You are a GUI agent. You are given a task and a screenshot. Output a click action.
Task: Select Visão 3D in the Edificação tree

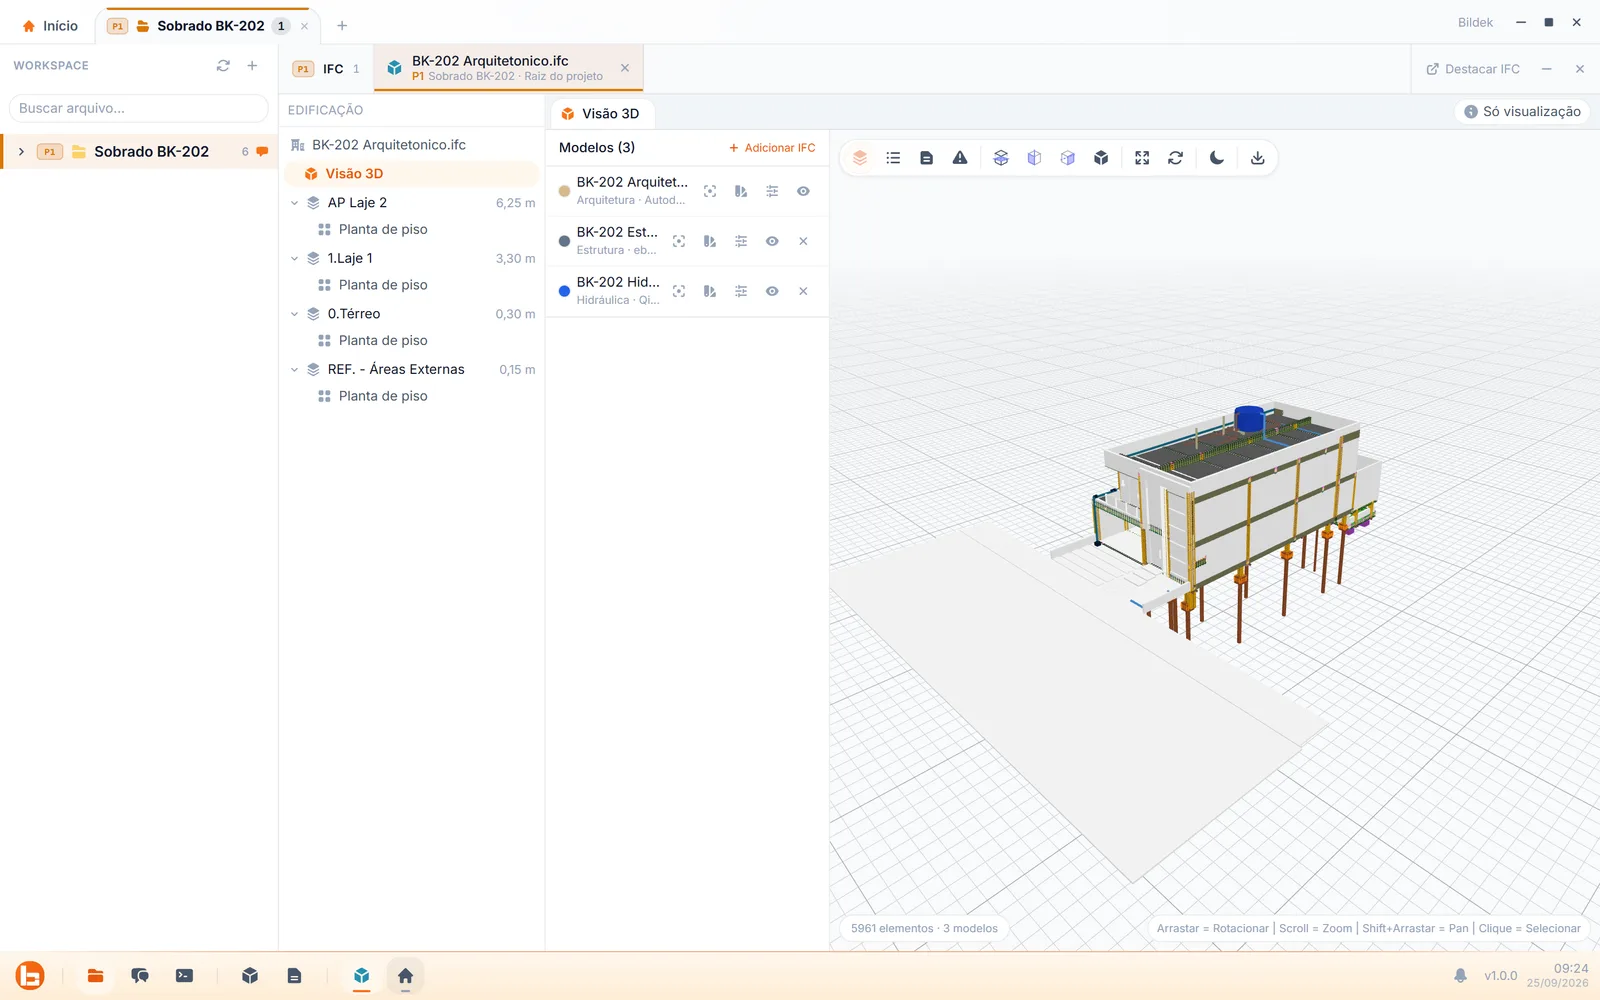(x=413, y=174)
